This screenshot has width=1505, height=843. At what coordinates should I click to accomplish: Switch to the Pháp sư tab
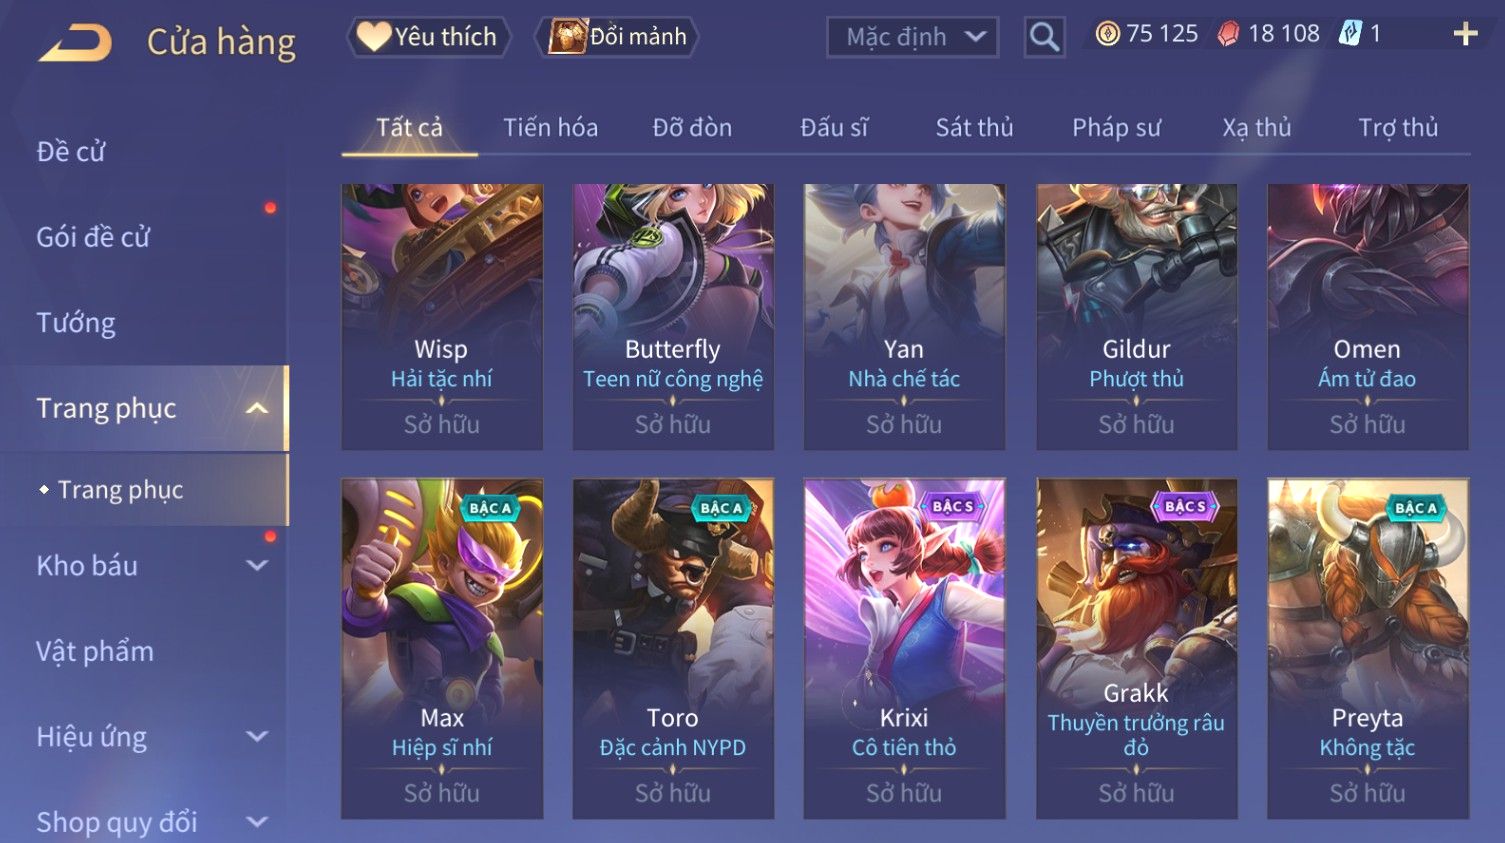click(1116, 128)
